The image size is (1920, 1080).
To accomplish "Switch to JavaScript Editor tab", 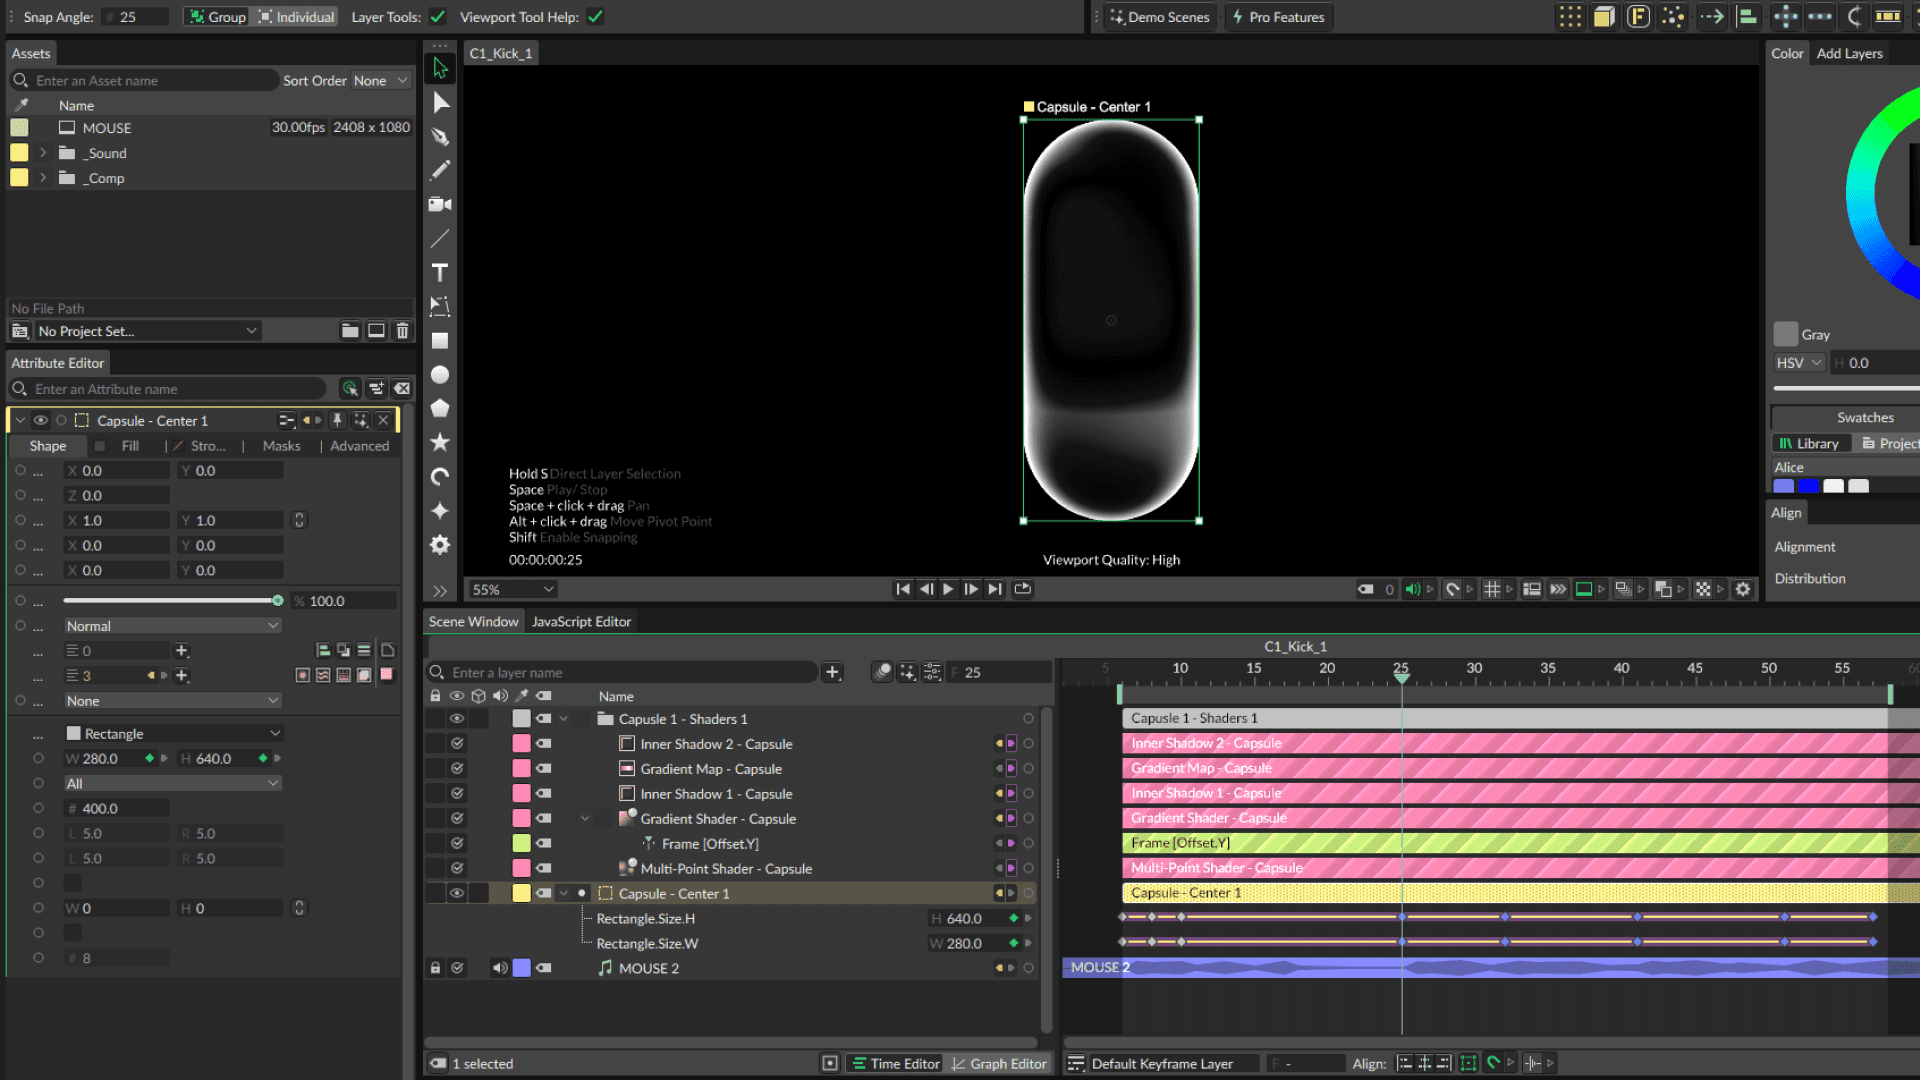I will 581,622.
